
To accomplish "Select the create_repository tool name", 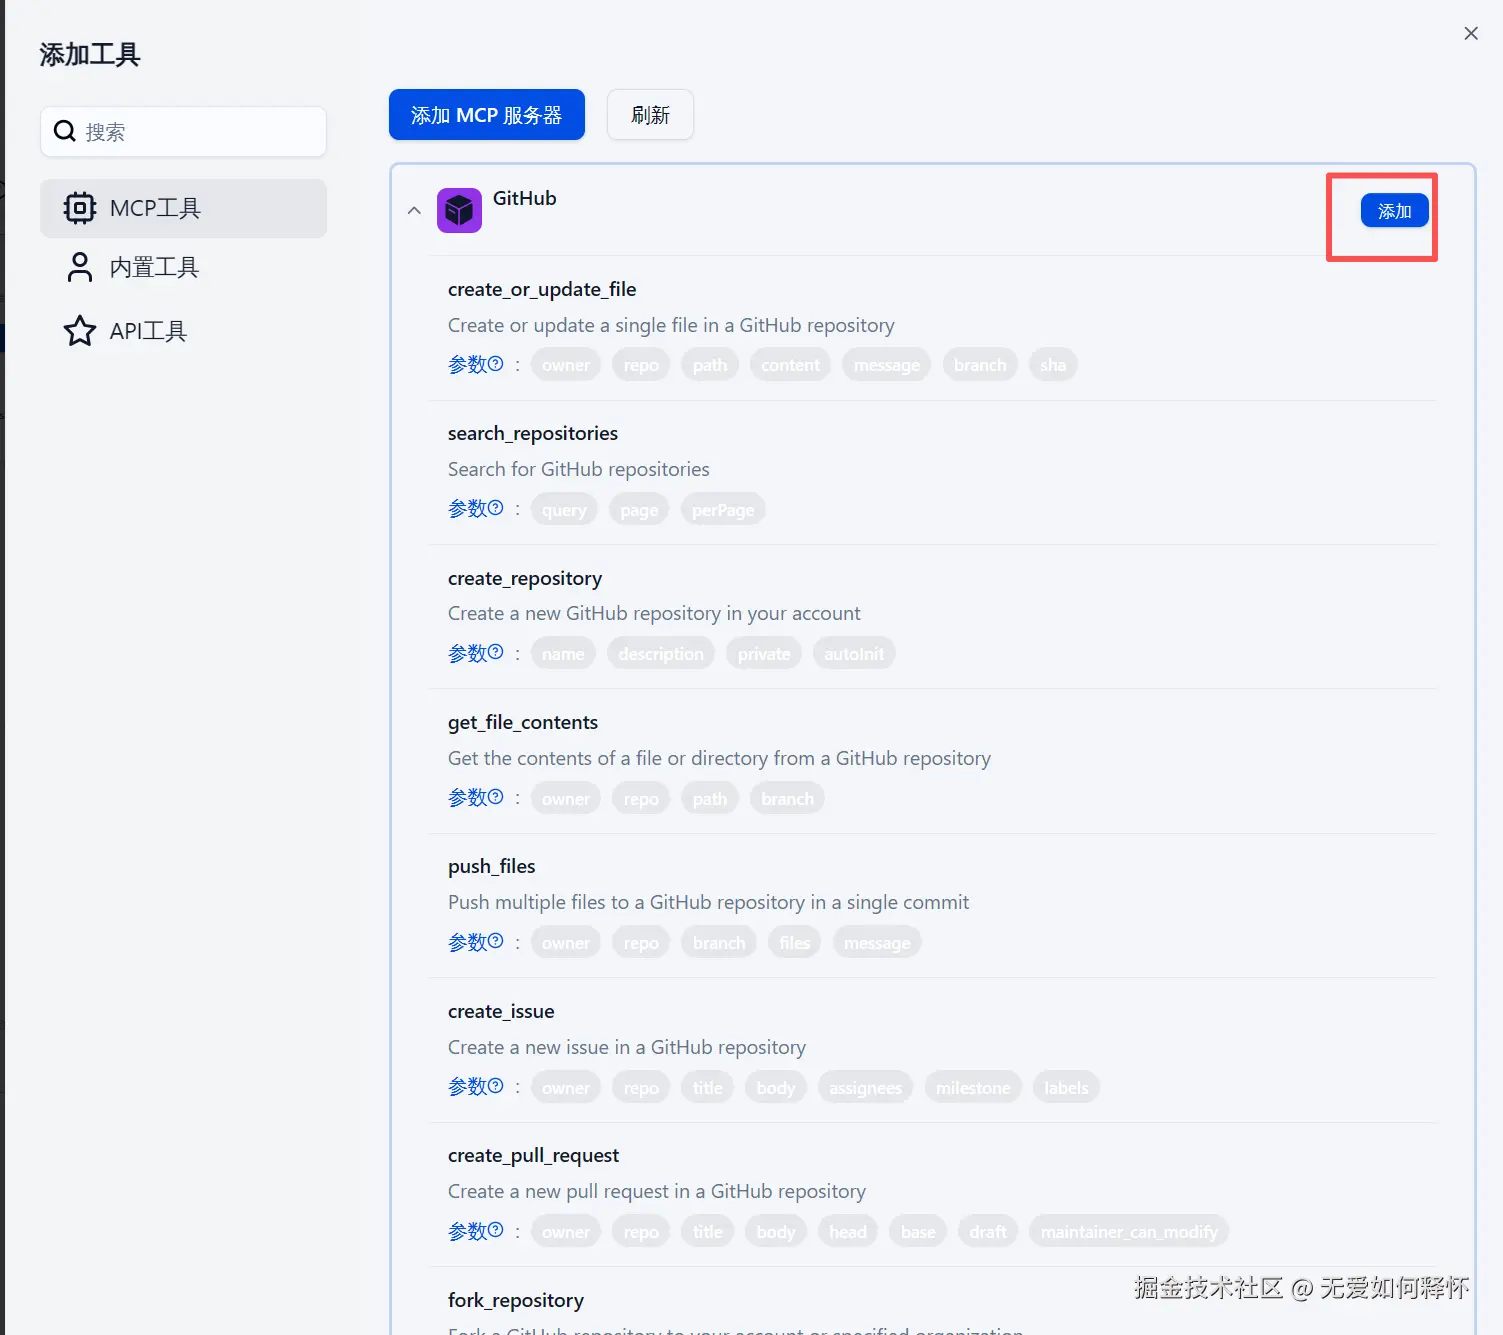I will [x=525, y=578].
